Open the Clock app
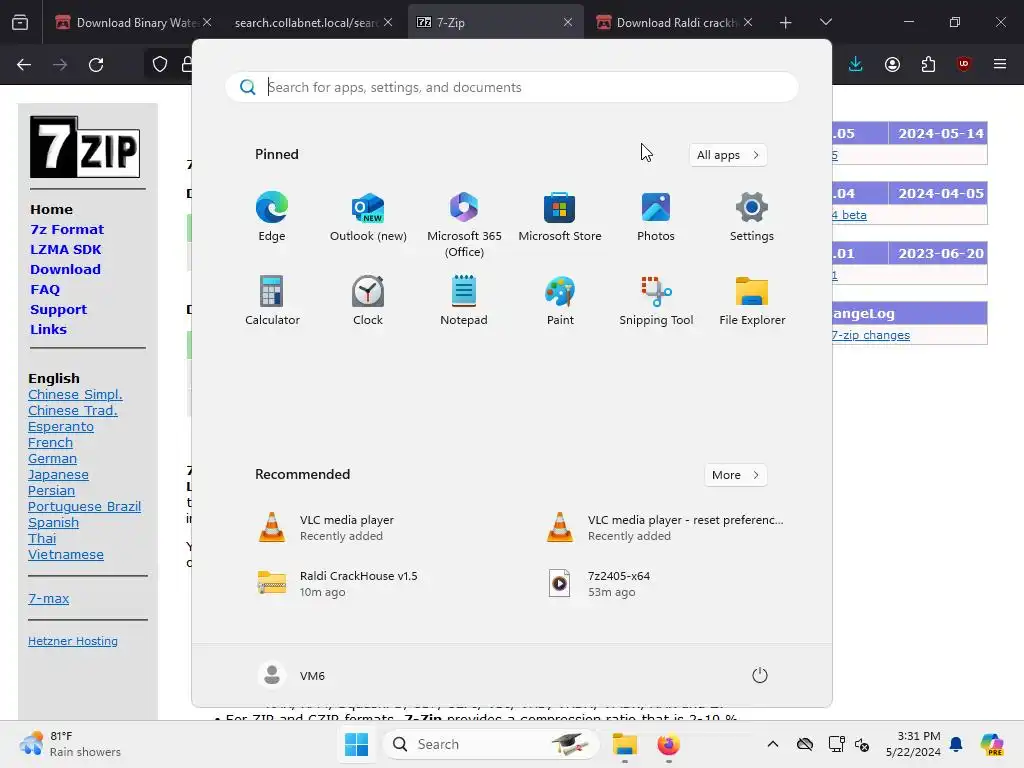The width and height of the screenshot is (1024, 768). click(x=368, y=300)
